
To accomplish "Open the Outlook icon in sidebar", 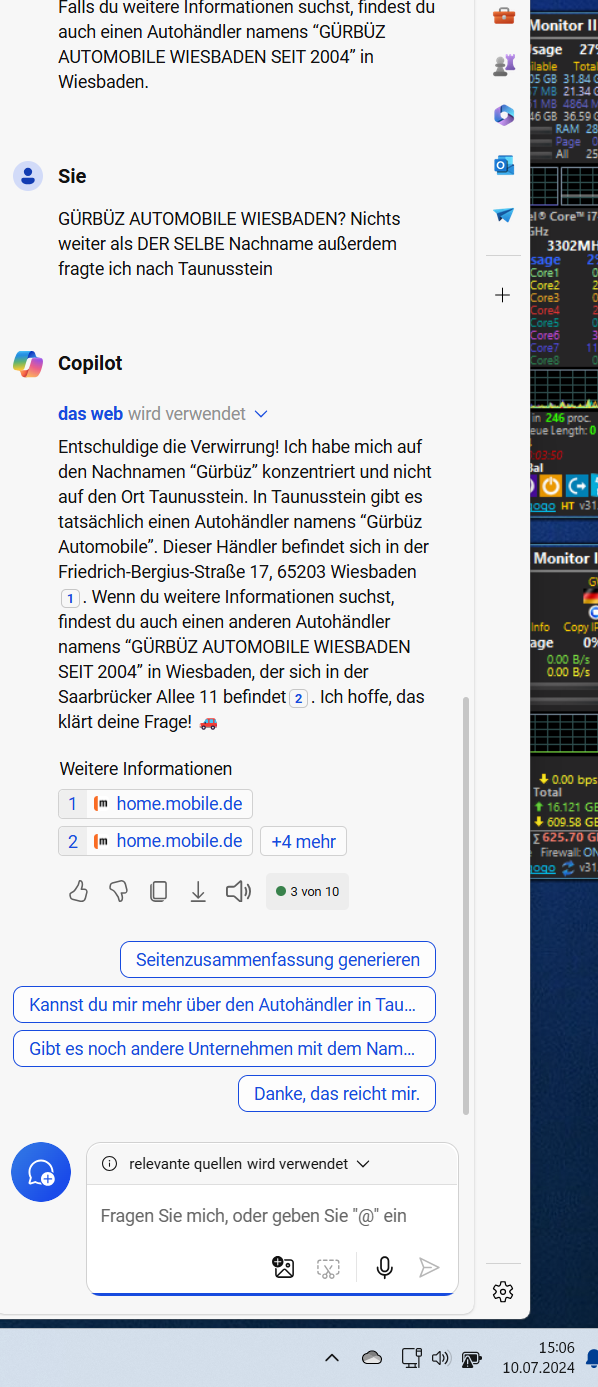I will pyautogui.click(x=503, y=165).
